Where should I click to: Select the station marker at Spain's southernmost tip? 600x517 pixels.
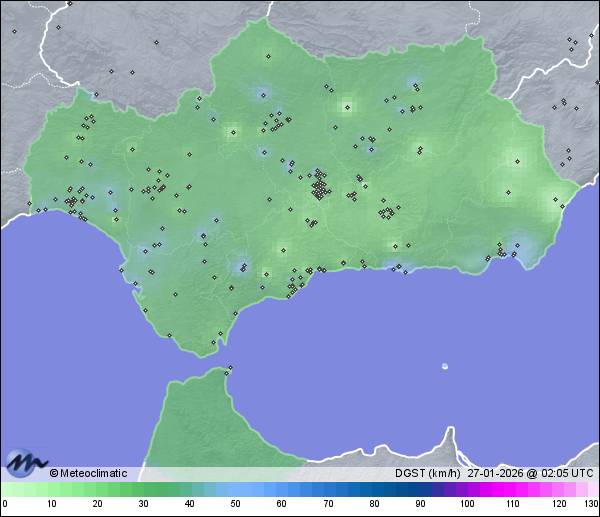point(213,343)
